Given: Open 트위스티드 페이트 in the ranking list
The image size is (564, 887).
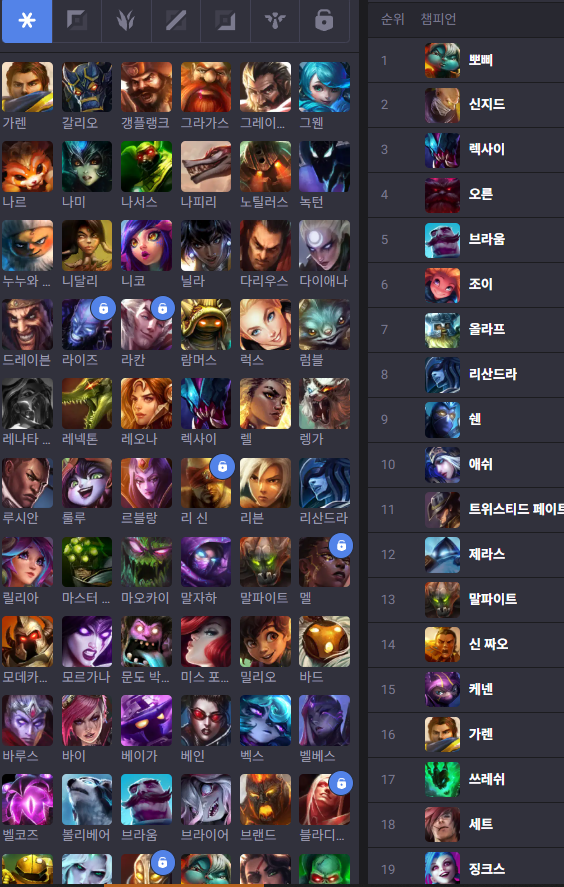Looking at the screenshot, I should (466, 510).
